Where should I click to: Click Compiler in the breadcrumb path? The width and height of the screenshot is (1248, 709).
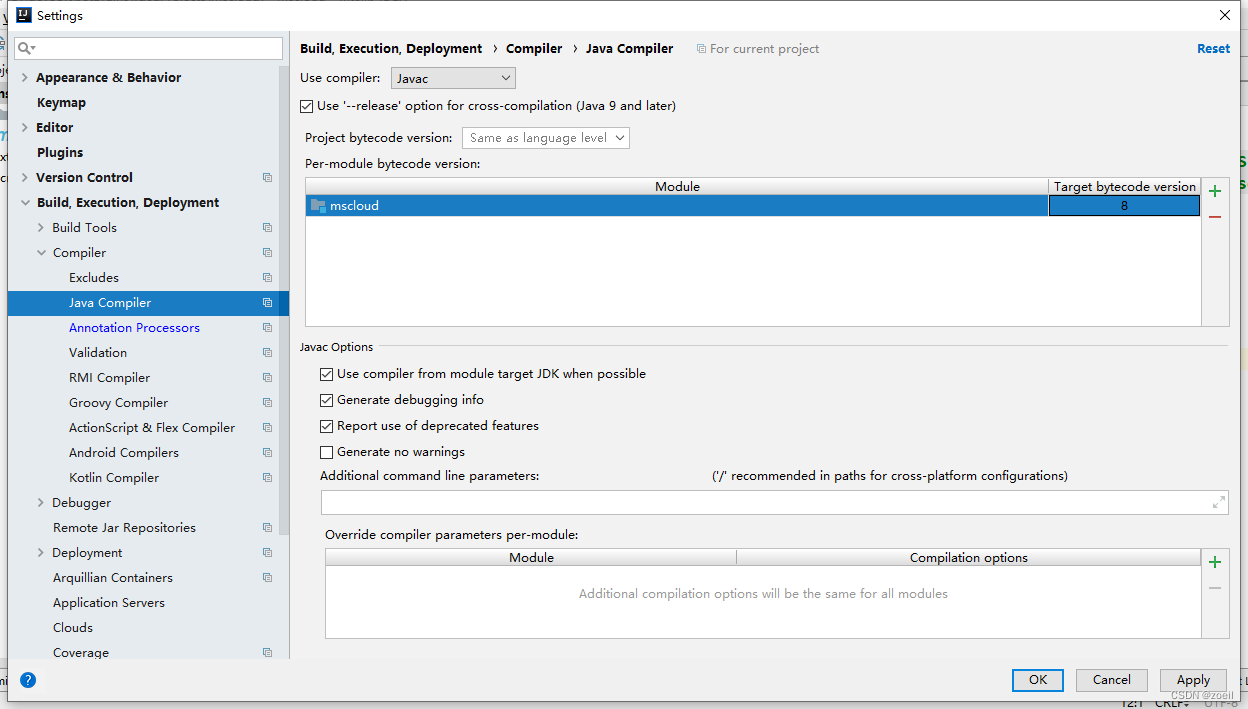534,49
